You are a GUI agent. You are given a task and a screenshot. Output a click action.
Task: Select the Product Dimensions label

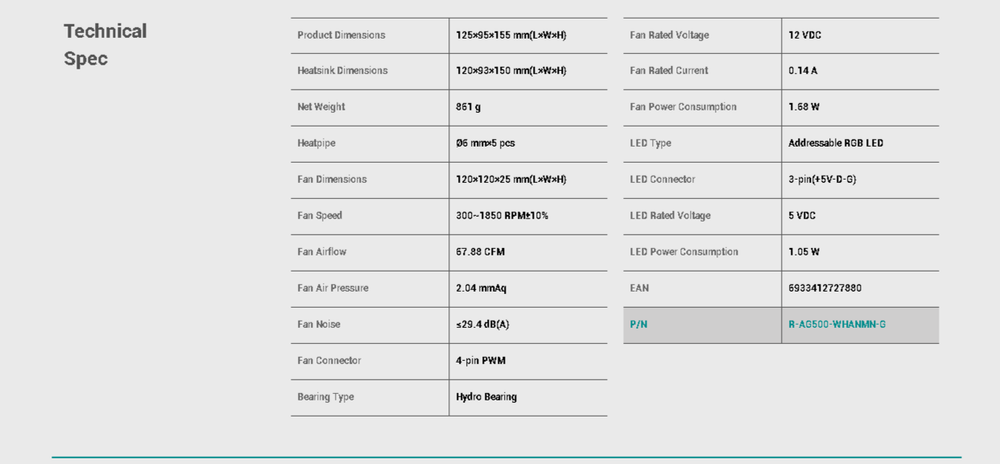coord(341,35)
